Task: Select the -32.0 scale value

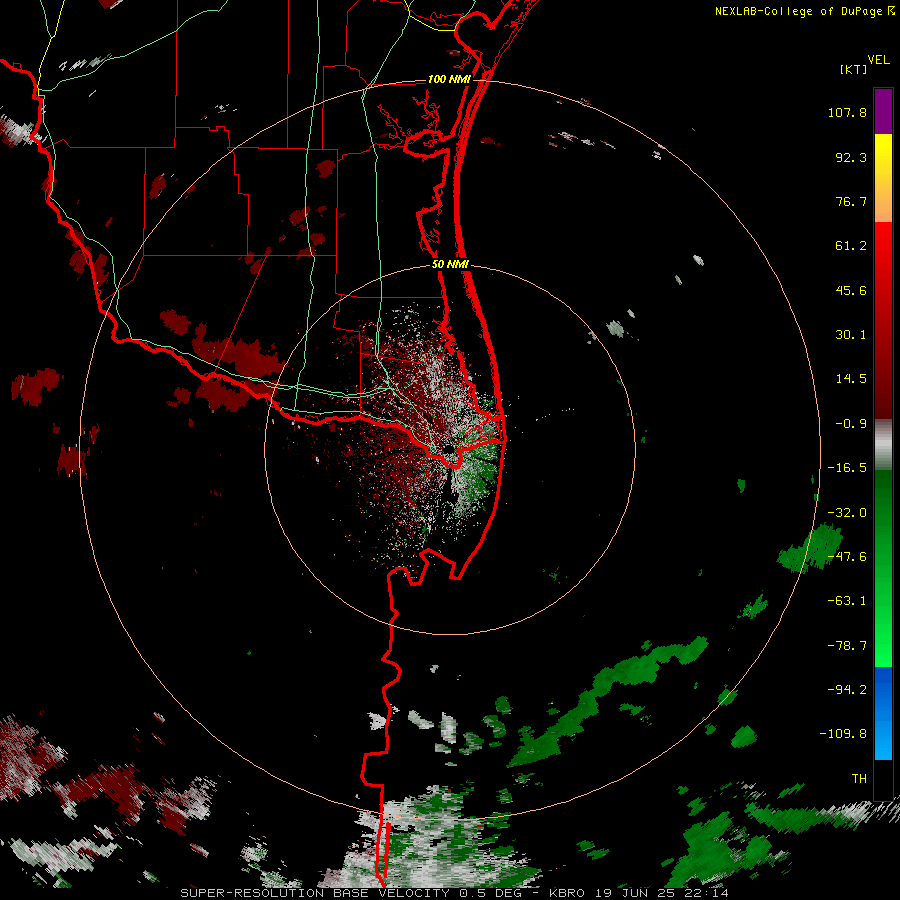Action: [847, 513]
